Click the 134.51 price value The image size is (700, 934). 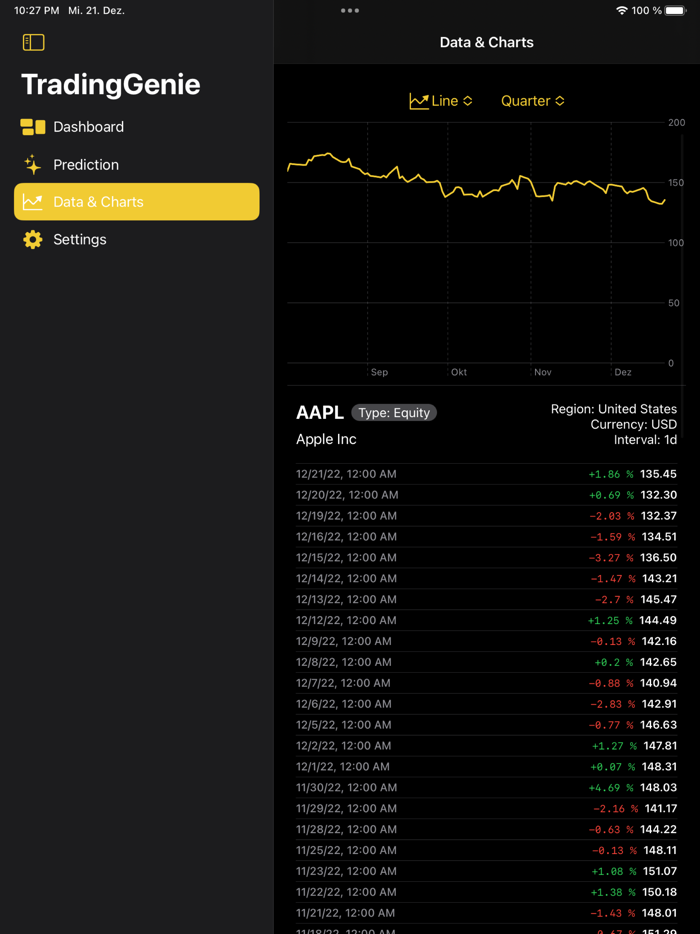pos(659,537)
